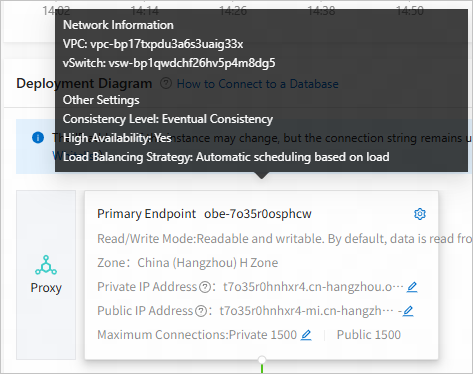Click Load Balancing Strategy line in tooltip
This screenshot has width=473, height=374.
pos(226,157)
